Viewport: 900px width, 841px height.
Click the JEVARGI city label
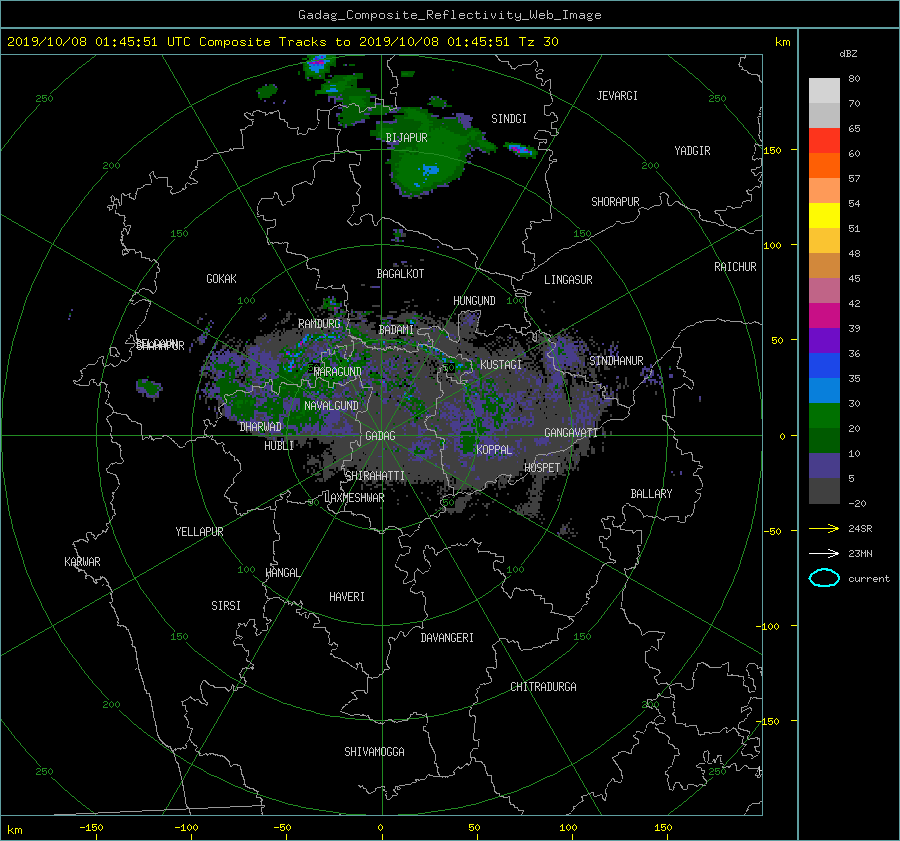617,96
